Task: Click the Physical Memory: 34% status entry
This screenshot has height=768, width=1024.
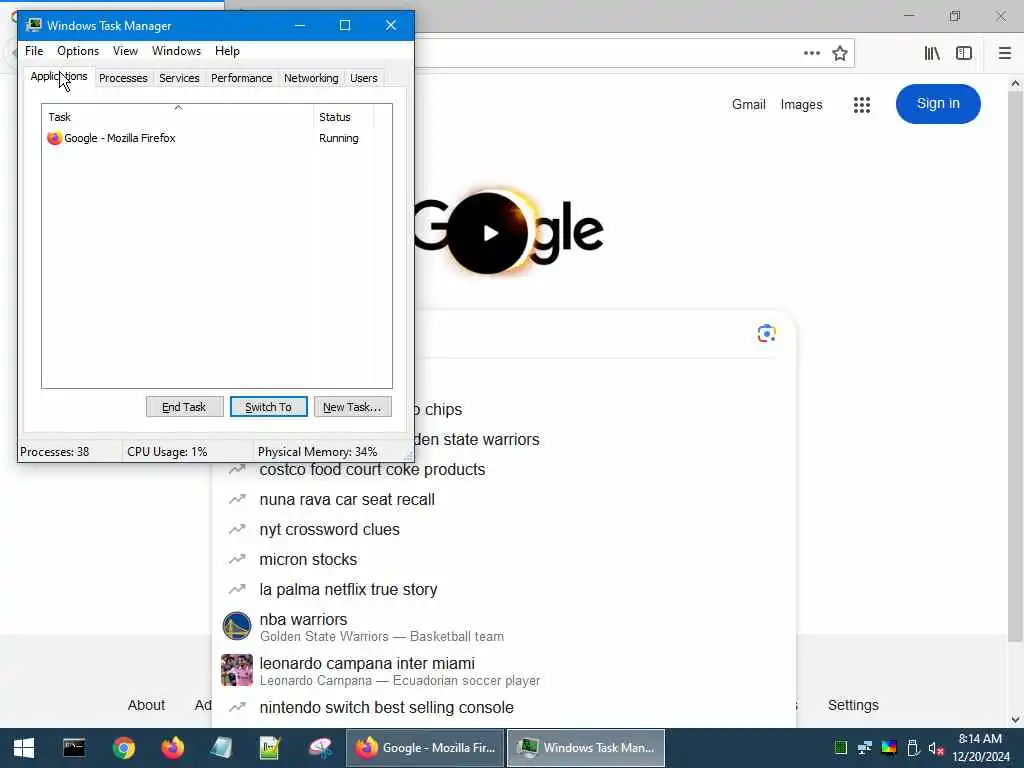Action: coord(317,452)
